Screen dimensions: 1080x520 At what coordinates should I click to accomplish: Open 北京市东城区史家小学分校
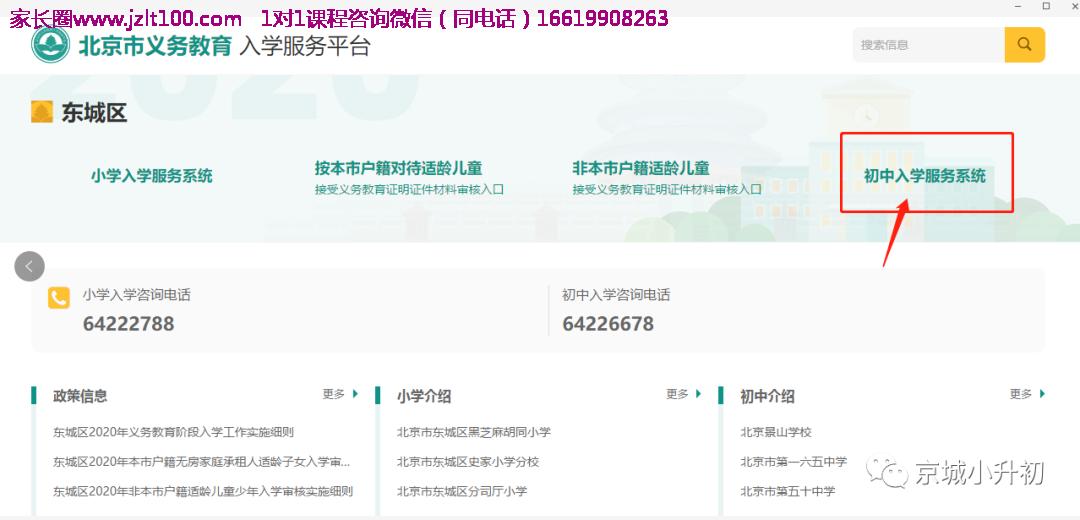[x=468, y=461]
